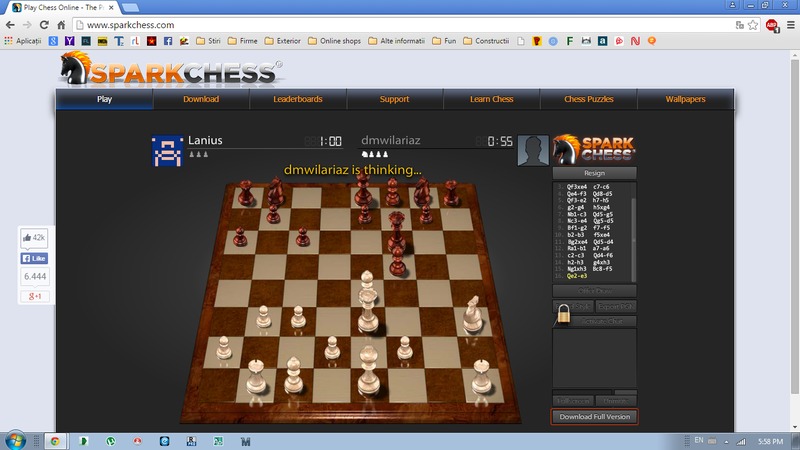Click the browser Back arrow
This screenshot has width=800, height=450.
[10, 25]
